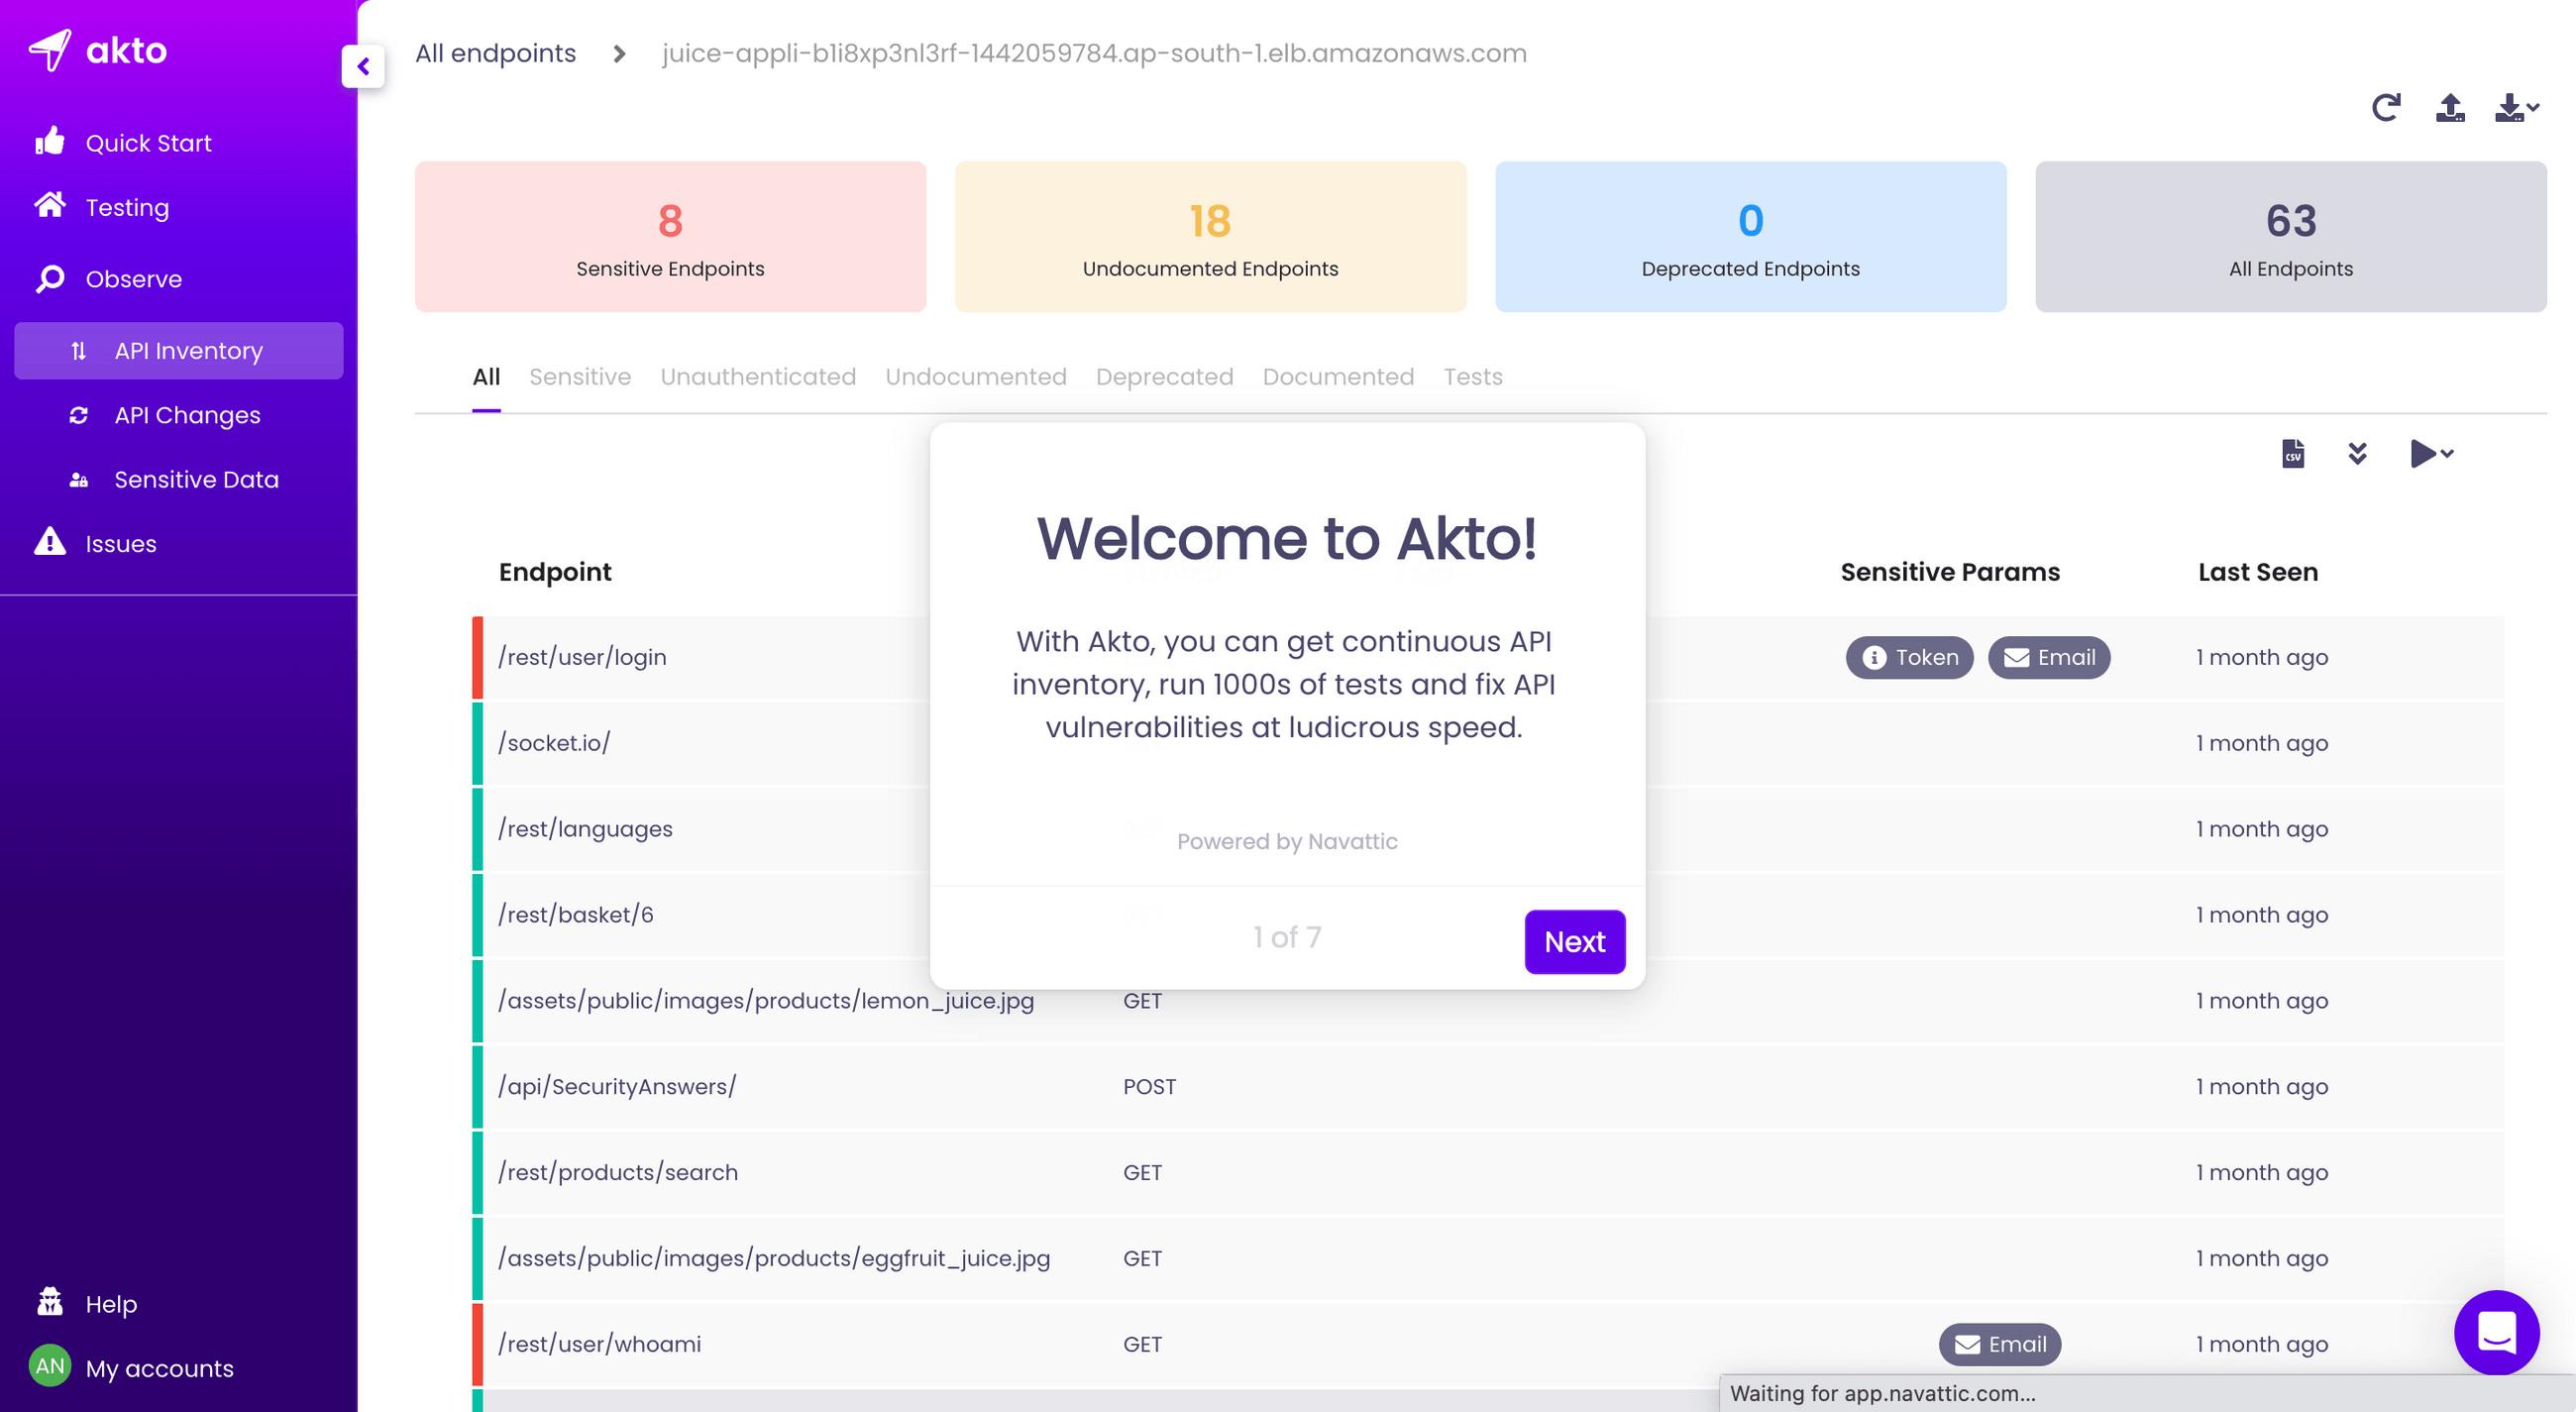Open the live chat bubble

coord(2497,1333)
